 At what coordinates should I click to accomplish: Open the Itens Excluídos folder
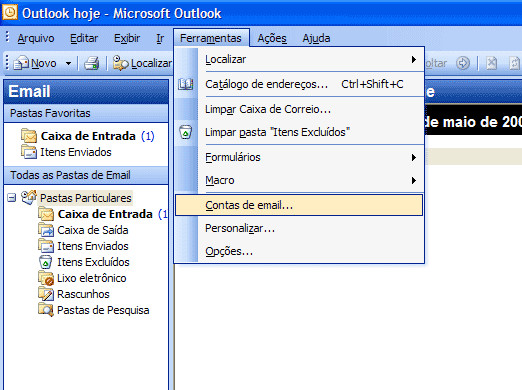(93, 262)
